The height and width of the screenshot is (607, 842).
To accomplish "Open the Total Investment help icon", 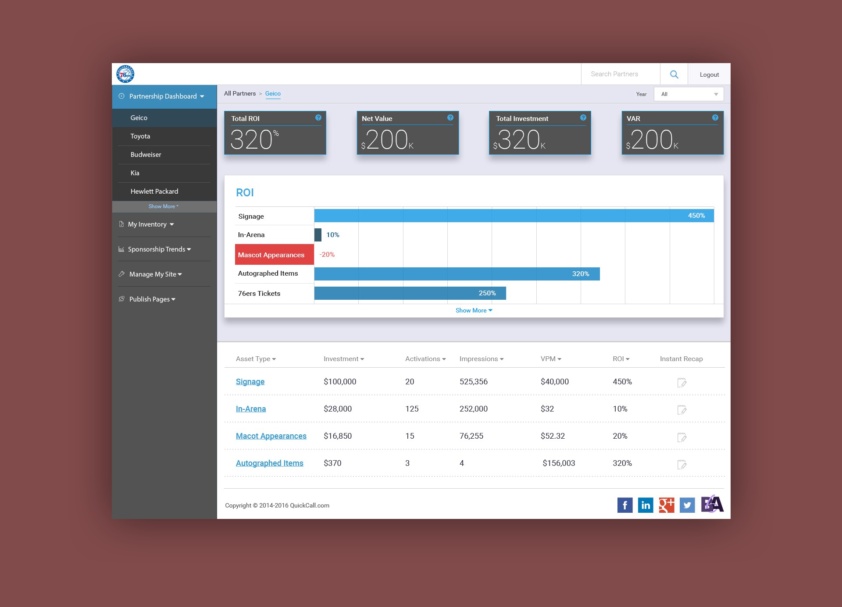I will (583, 118).
